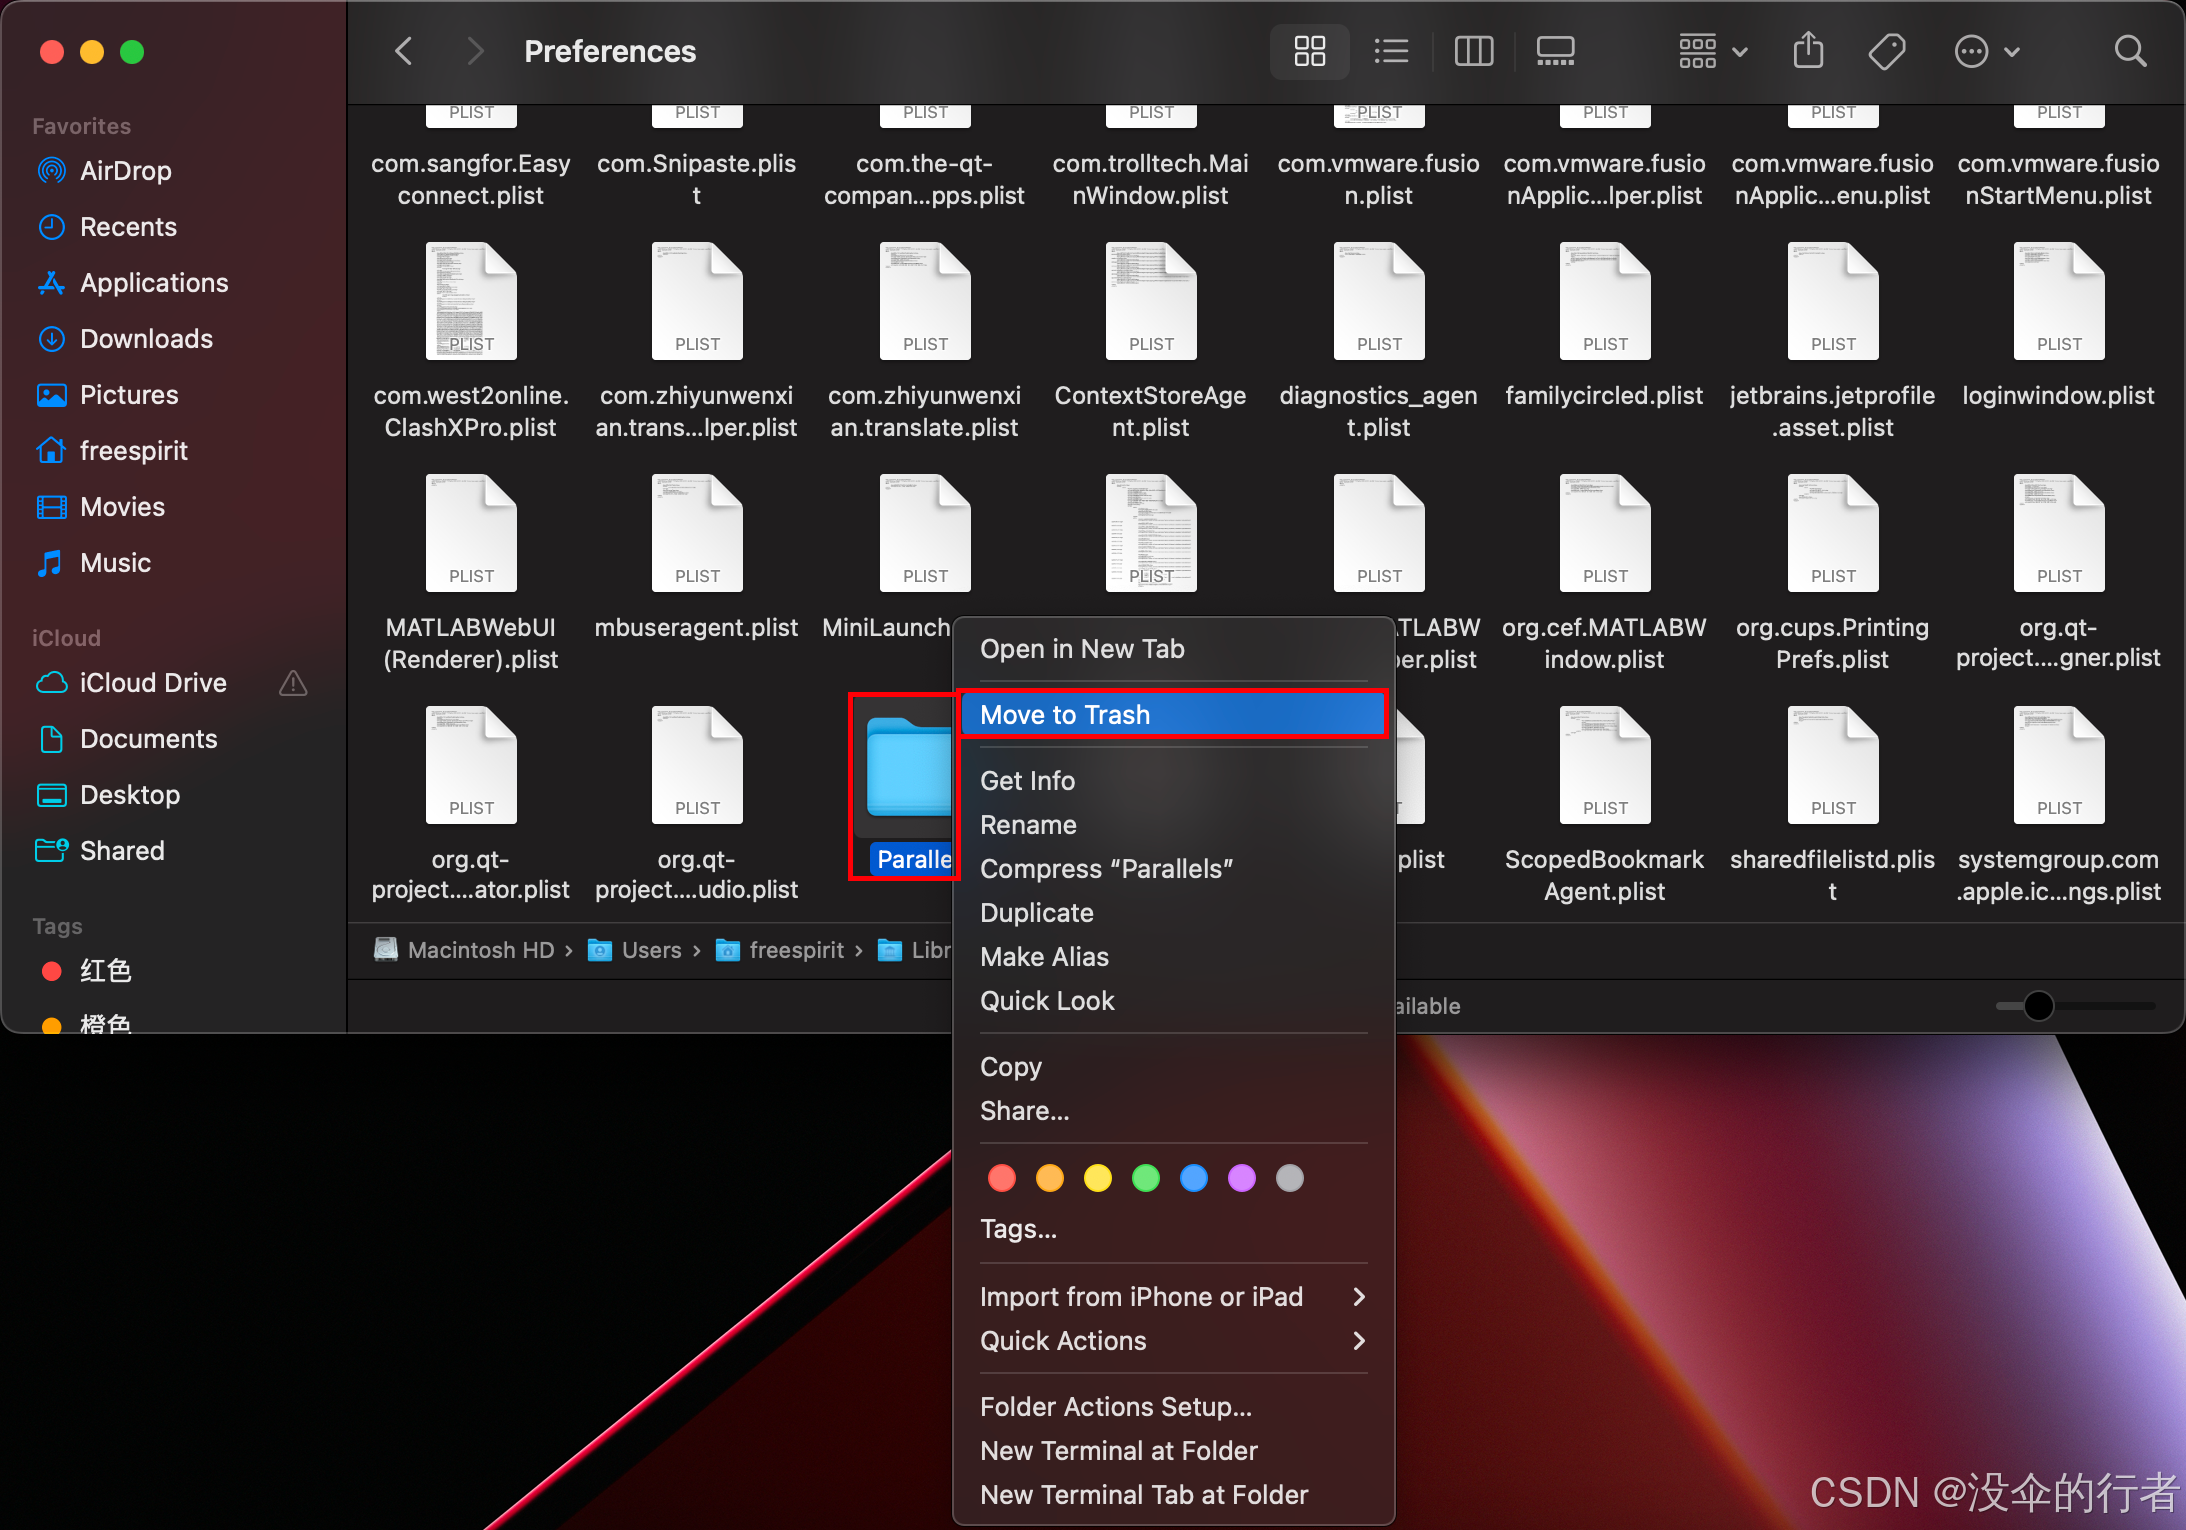Screen dimensions: 2186x1530
Task: Click the Edit Tags toolbar icon
Action: pos(1887,51)
